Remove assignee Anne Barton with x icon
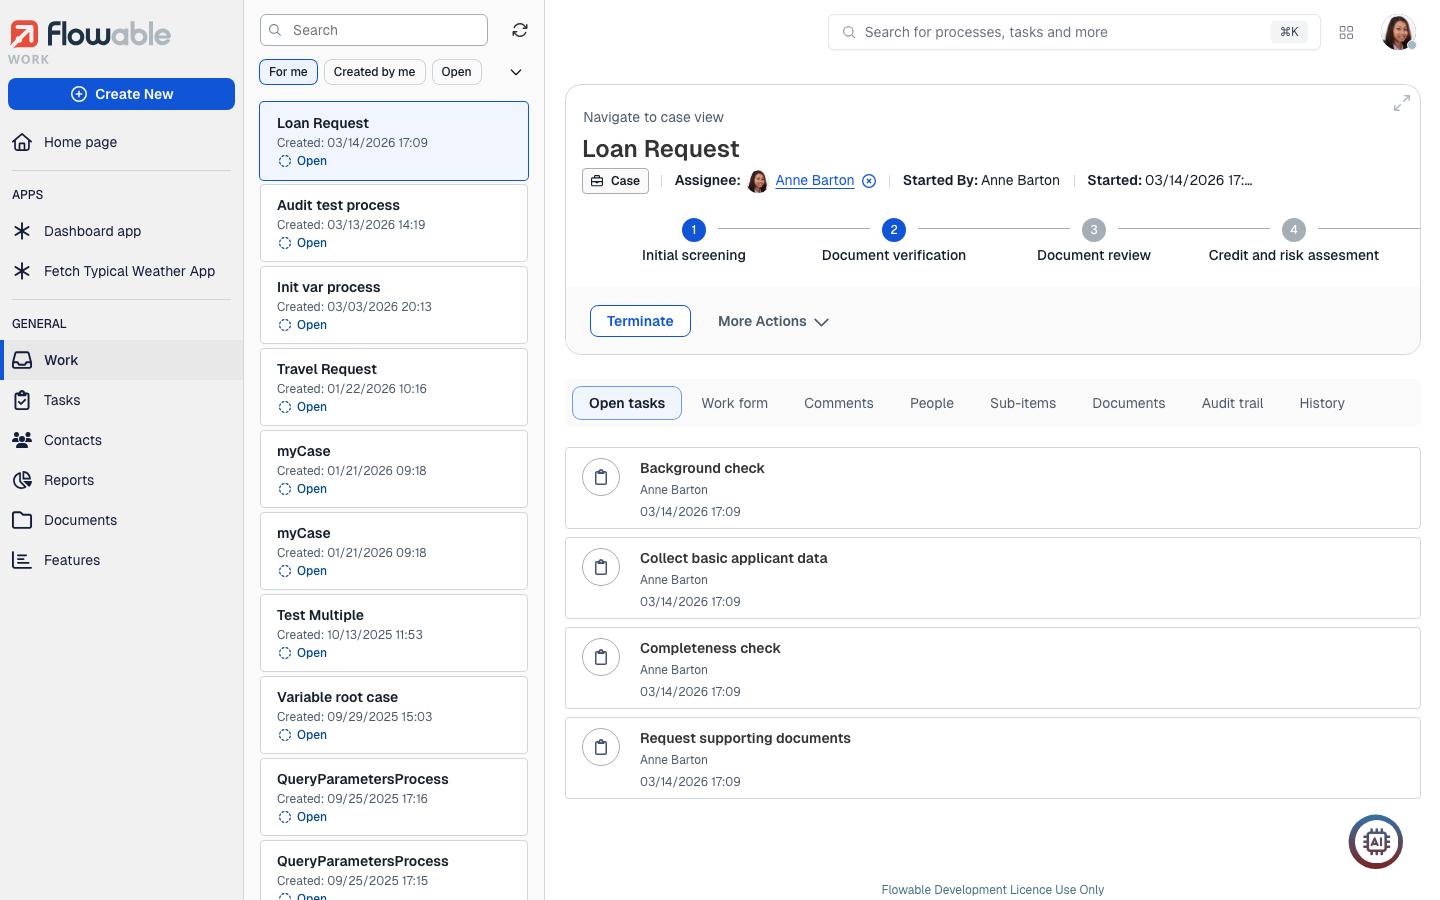 tap(869, 181)
